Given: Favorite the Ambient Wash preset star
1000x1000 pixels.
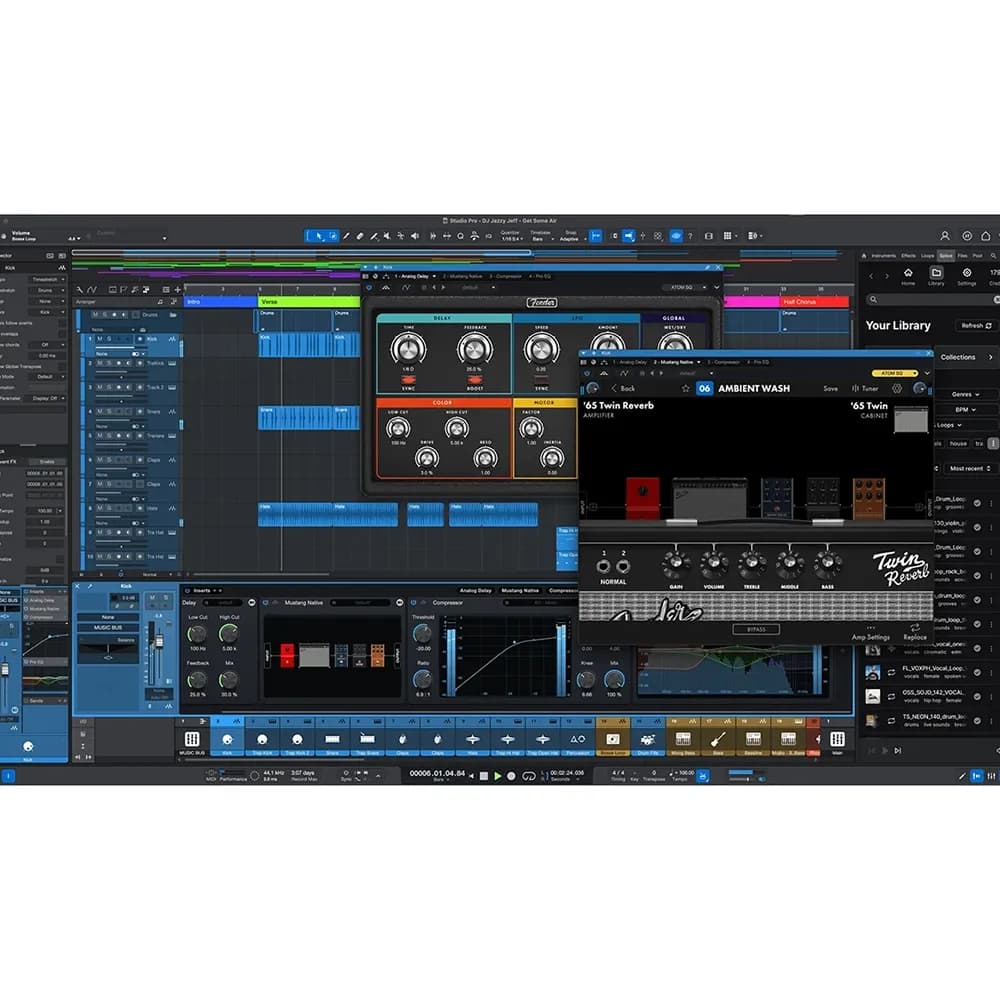Looking at the screenshot, I should (686, 388).
